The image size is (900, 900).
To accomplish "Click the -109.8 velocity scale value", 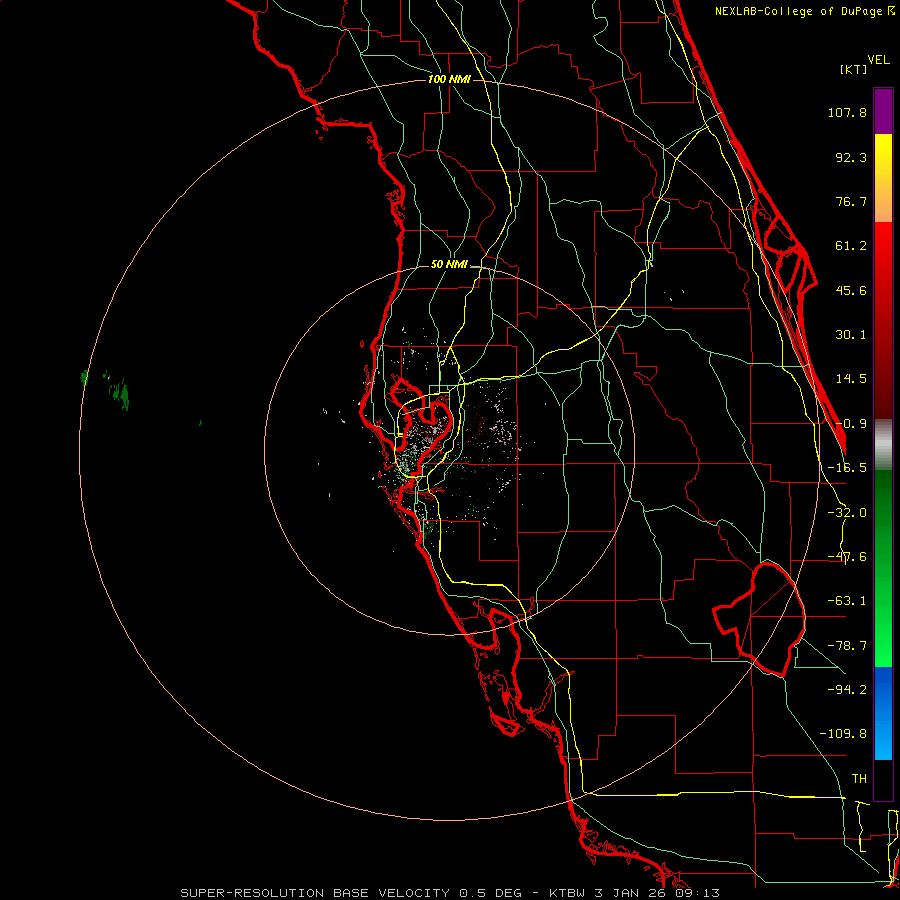I will (843, 734).
